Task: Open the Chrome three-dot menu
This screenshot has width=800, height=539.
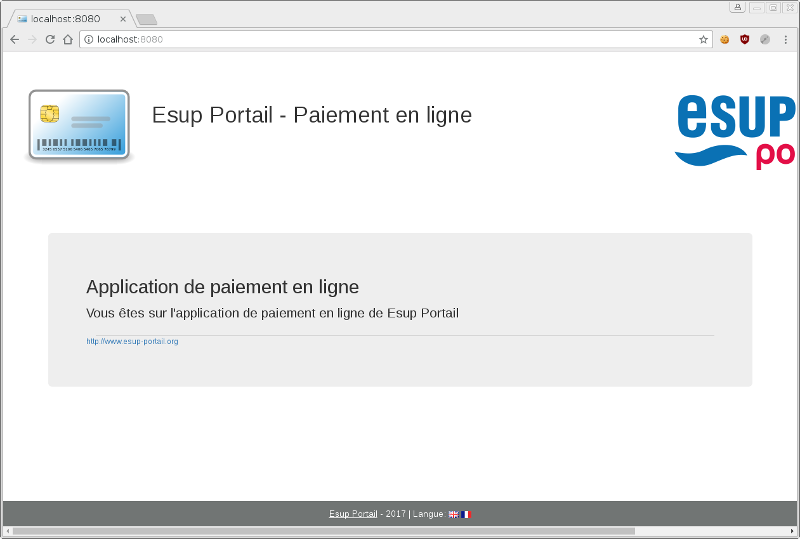Action: [785, 40]
